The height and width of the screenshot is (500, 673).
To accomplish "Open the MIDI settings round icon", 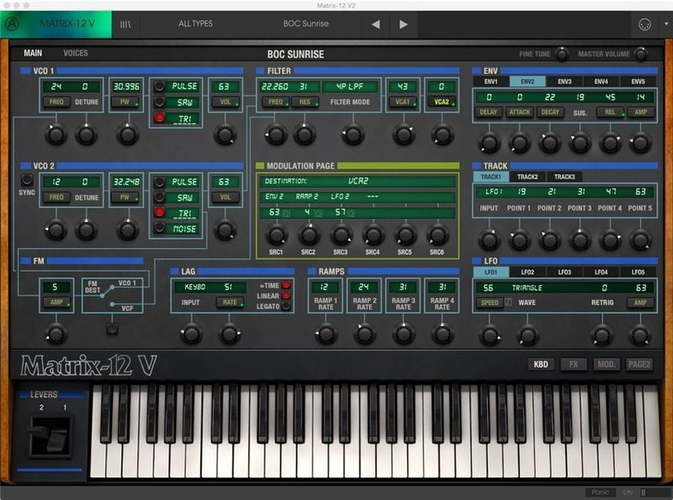I will click(x=645, y=24).
